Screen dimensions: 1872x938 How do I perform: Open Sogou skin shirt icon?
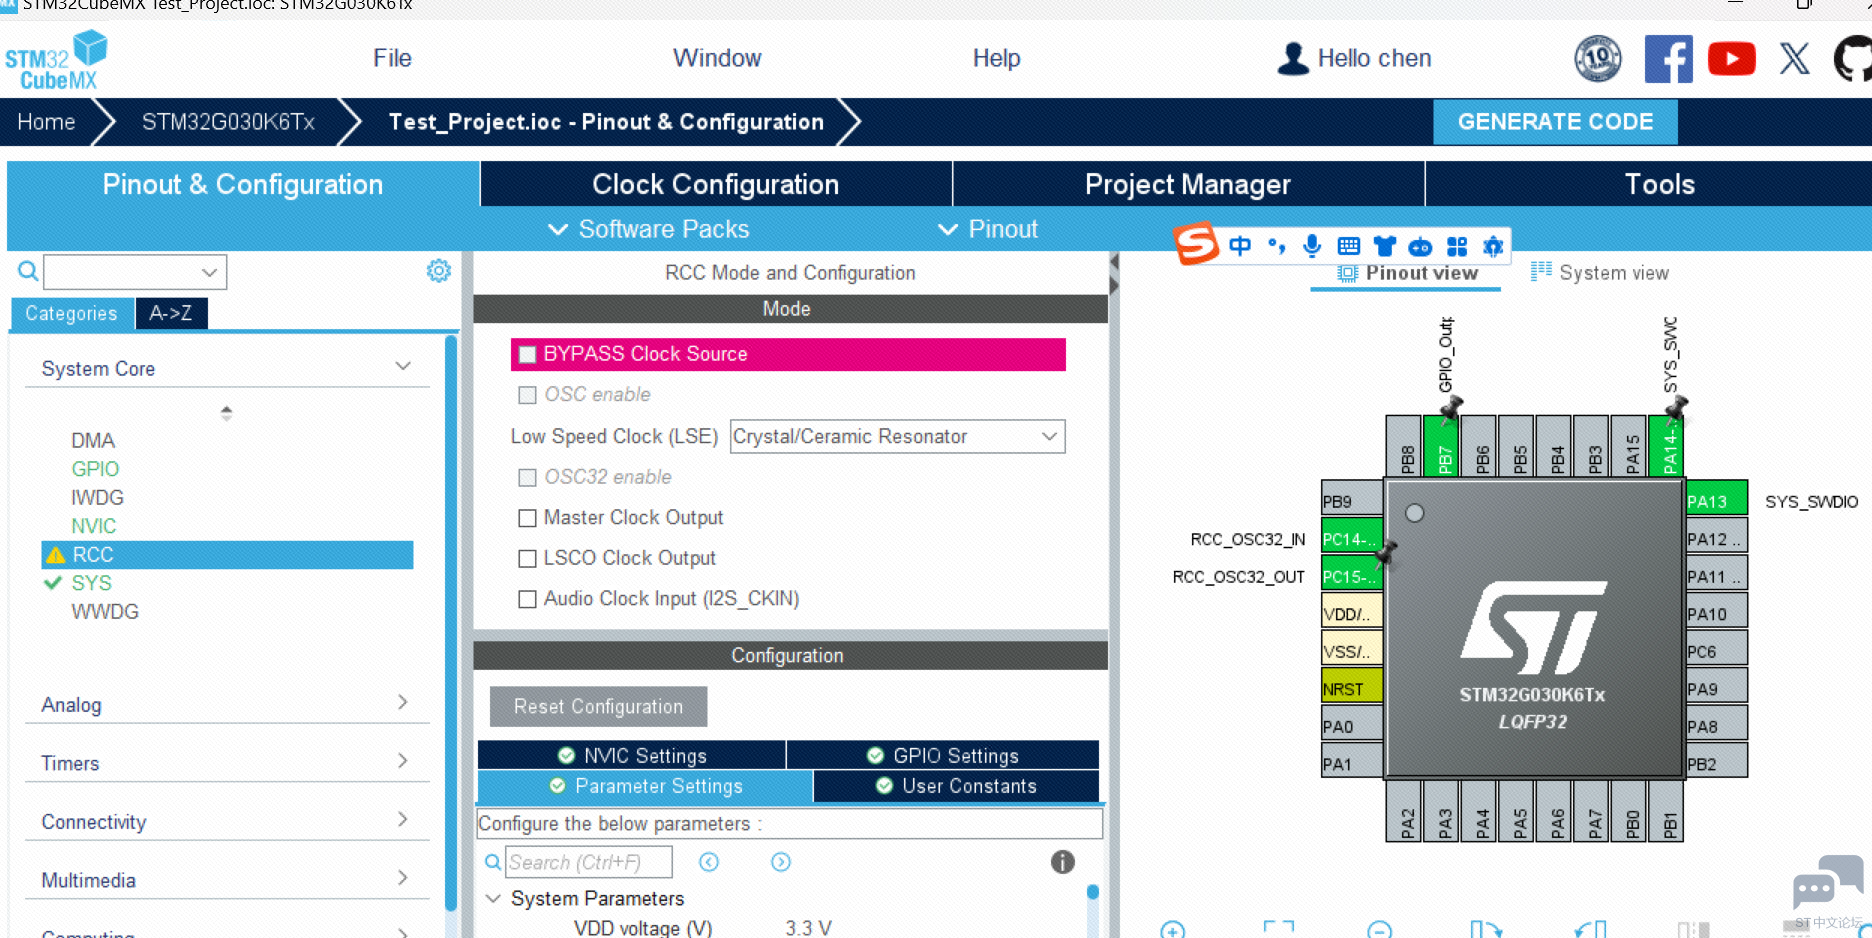pos(1384,246)
